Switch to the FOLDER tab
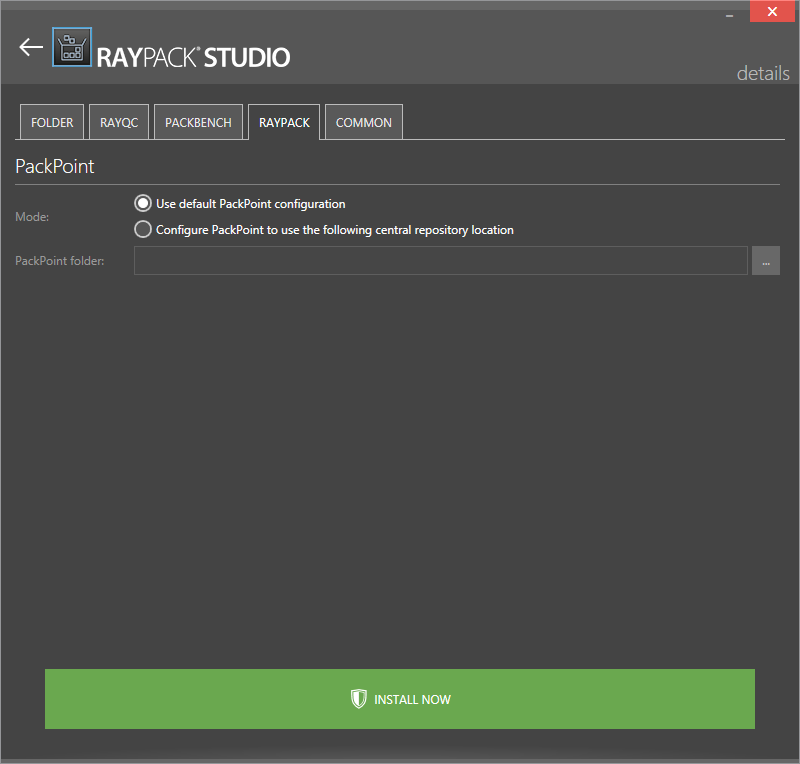The image size is (800, 764). 52,122
